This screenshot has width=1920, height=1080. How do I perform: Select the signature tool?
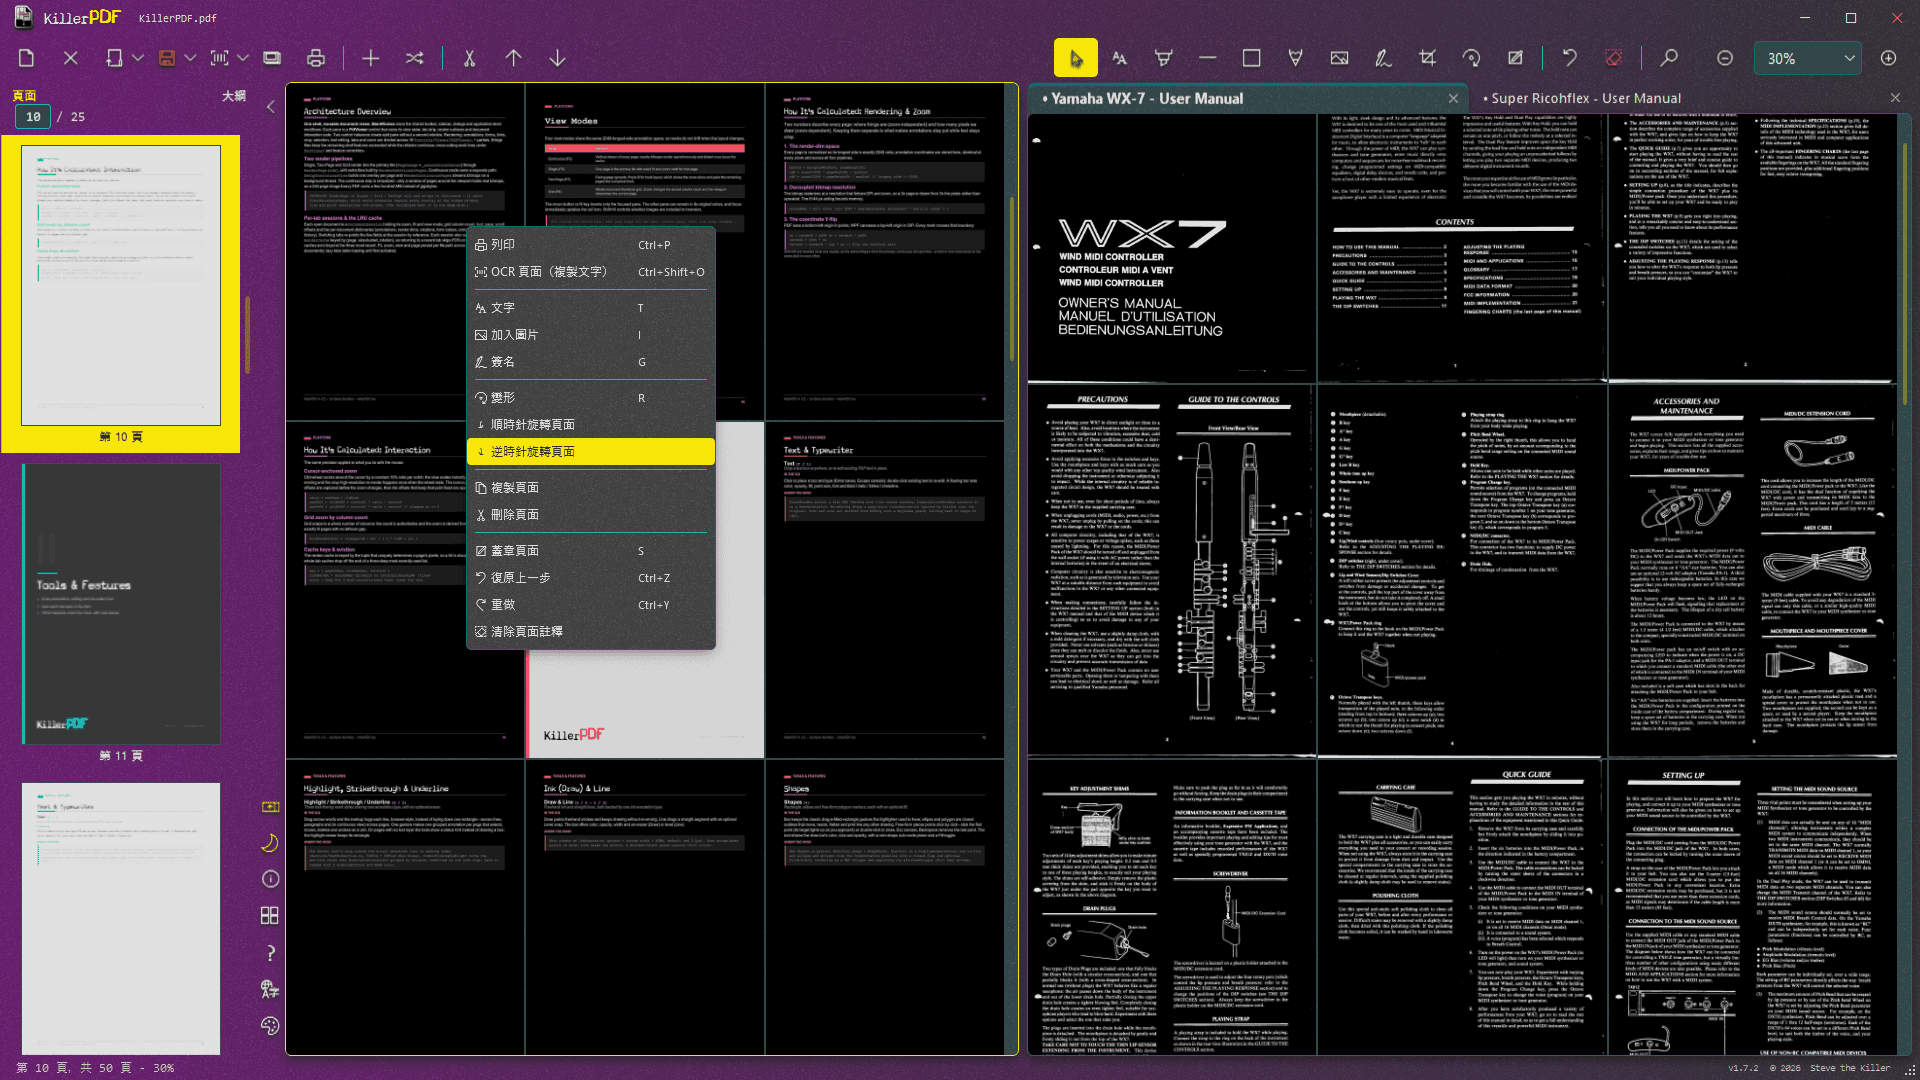(x=1383, y=58)
